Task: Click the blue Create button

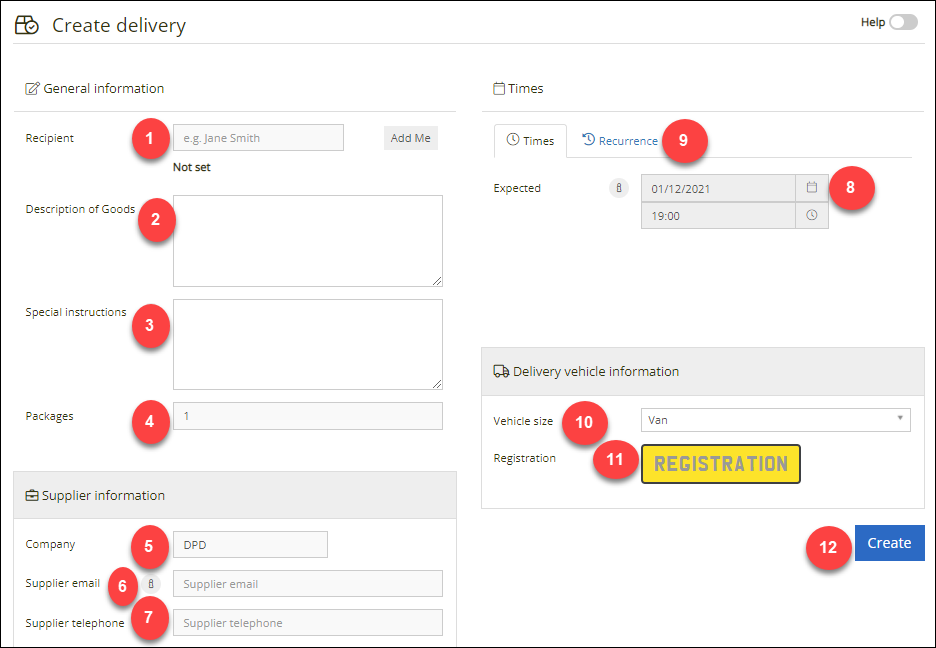Action: (x=889, y=543)
